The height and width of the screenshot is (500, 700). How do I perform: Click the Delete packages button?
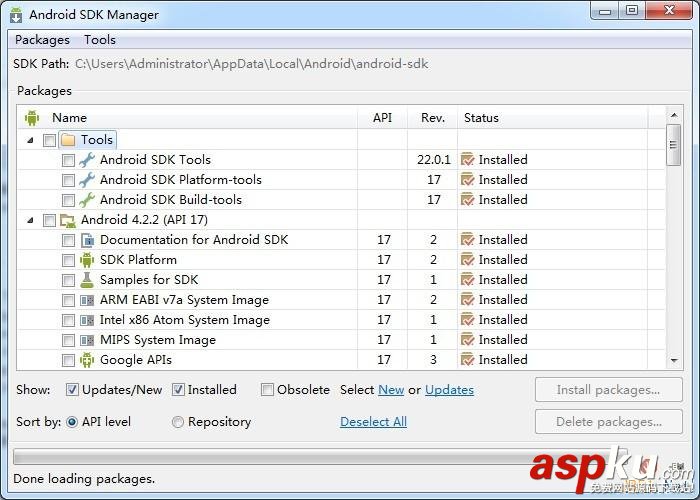pos(608,422)
